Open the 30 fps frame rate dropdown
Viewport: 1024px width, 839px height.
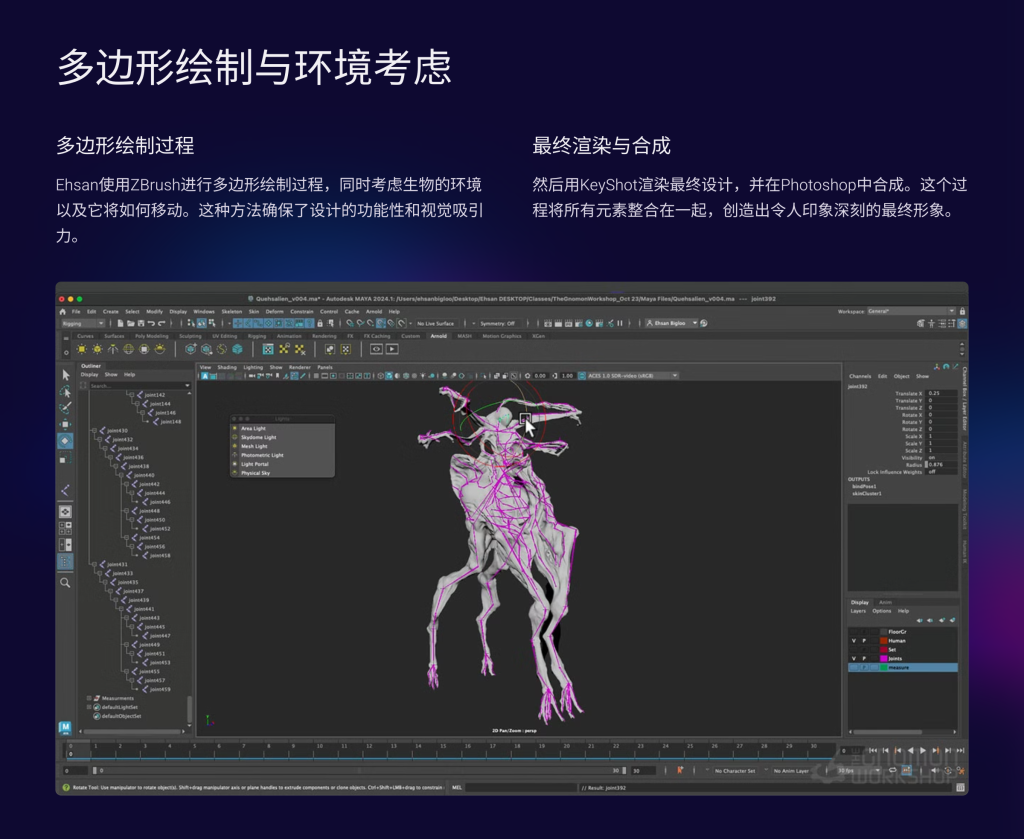[x=857, y=771]
